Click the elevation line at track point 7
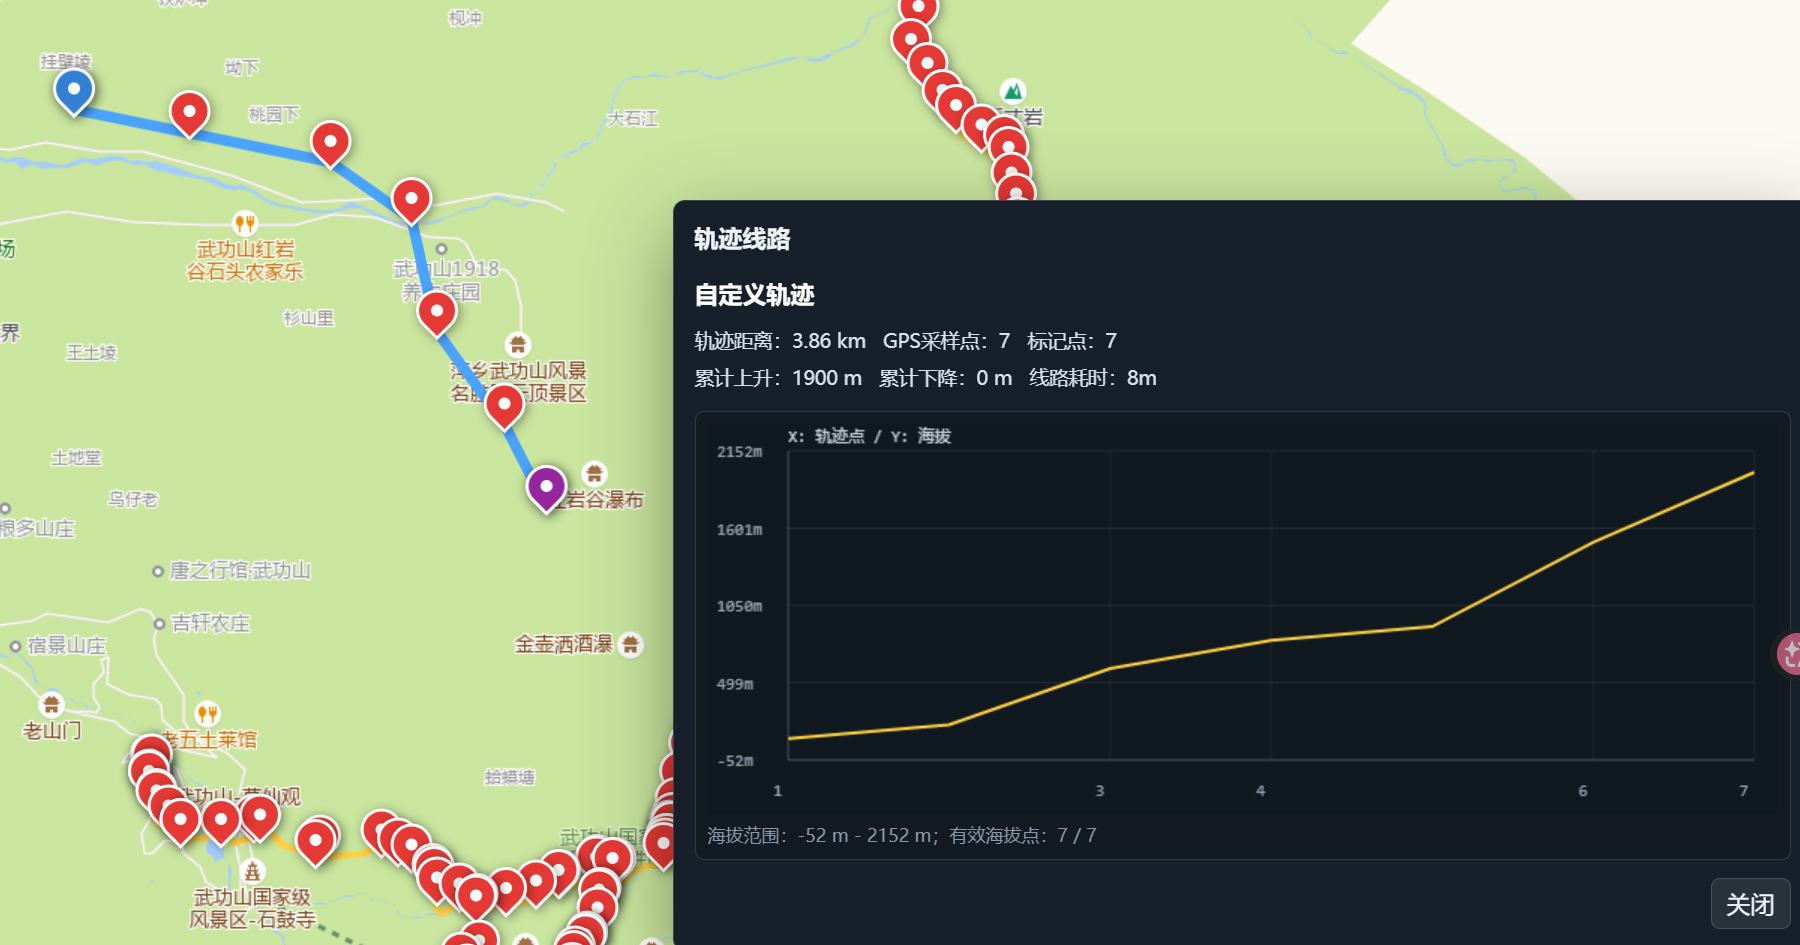 click(1753, 473)
